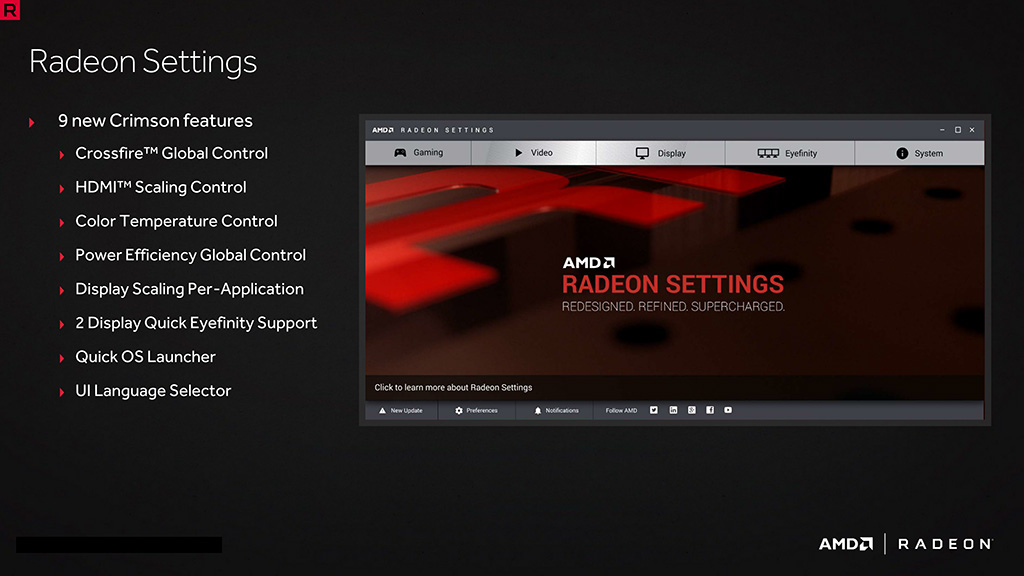This screenshot has height=576, width=1024.
Task: Open the Gaming tab
Action: point(418,153)
